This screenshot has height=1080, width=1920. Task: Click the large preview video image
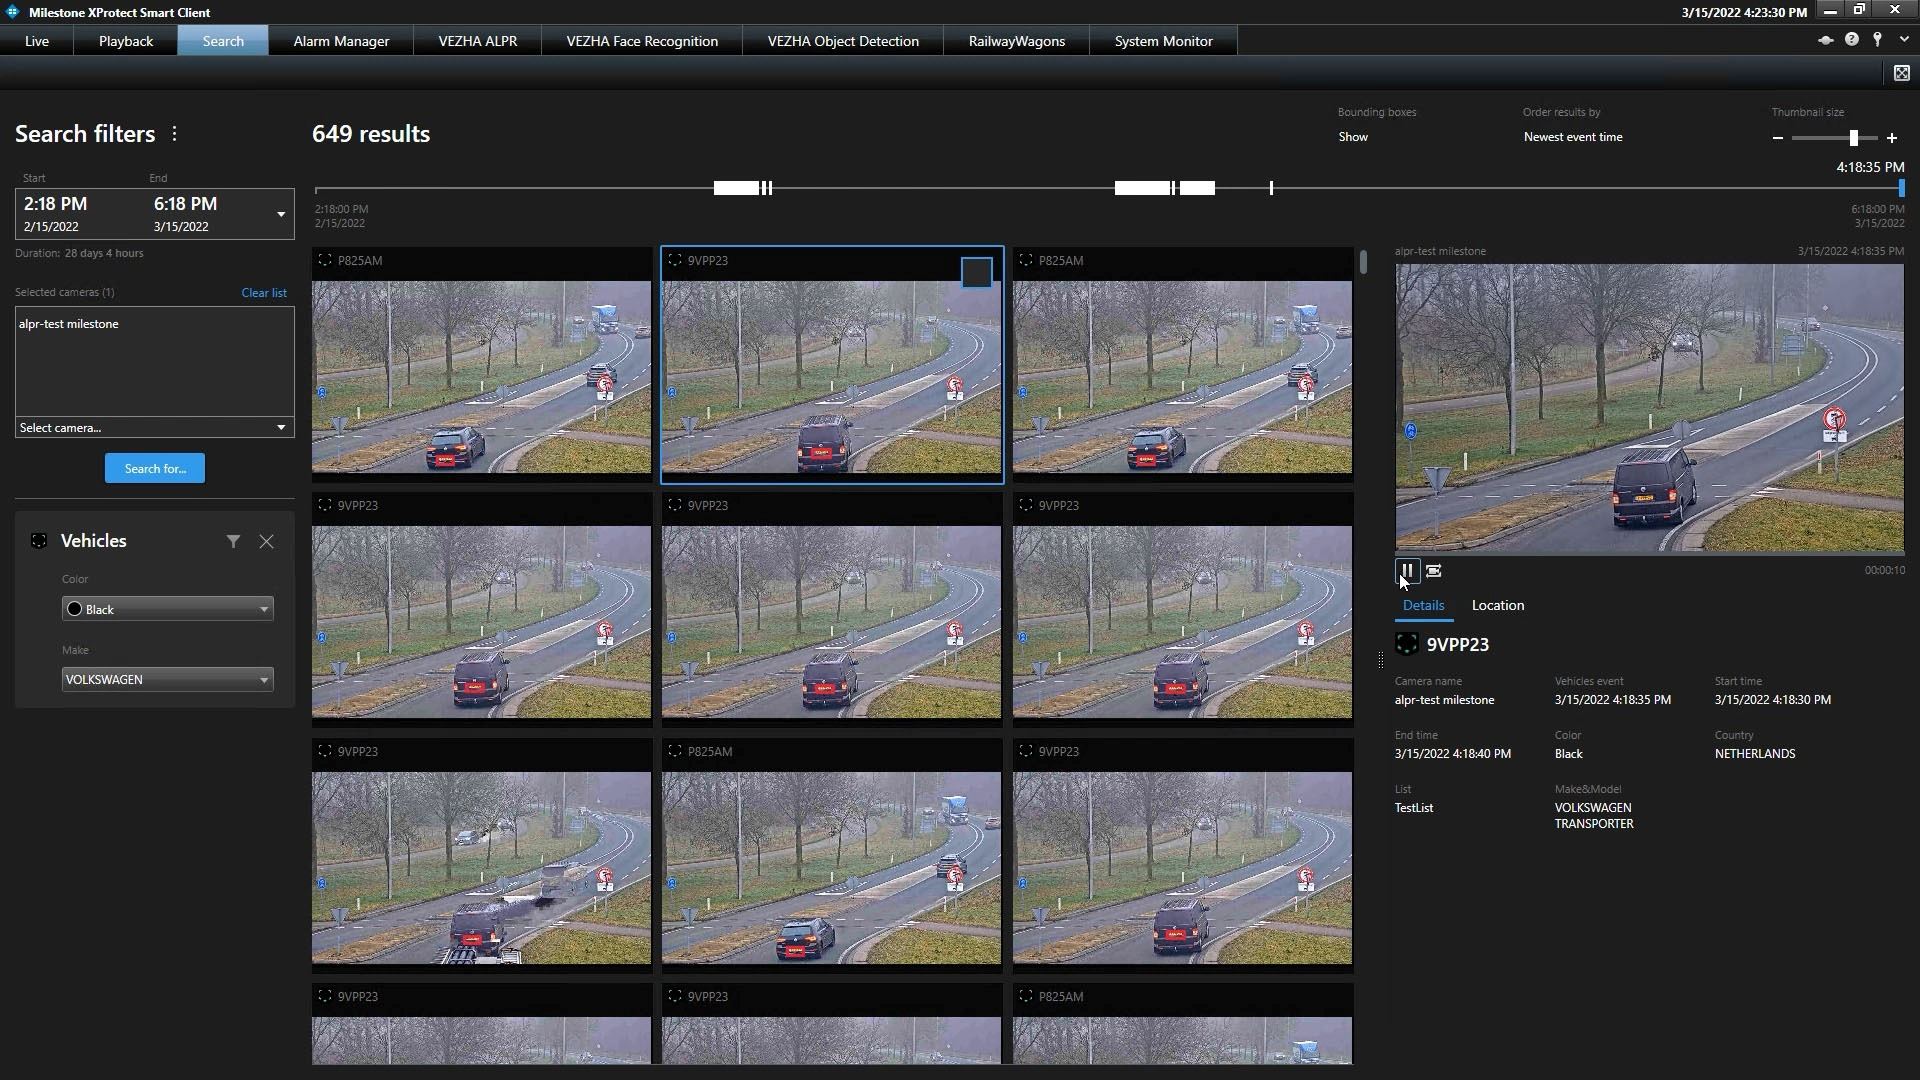1650,408
